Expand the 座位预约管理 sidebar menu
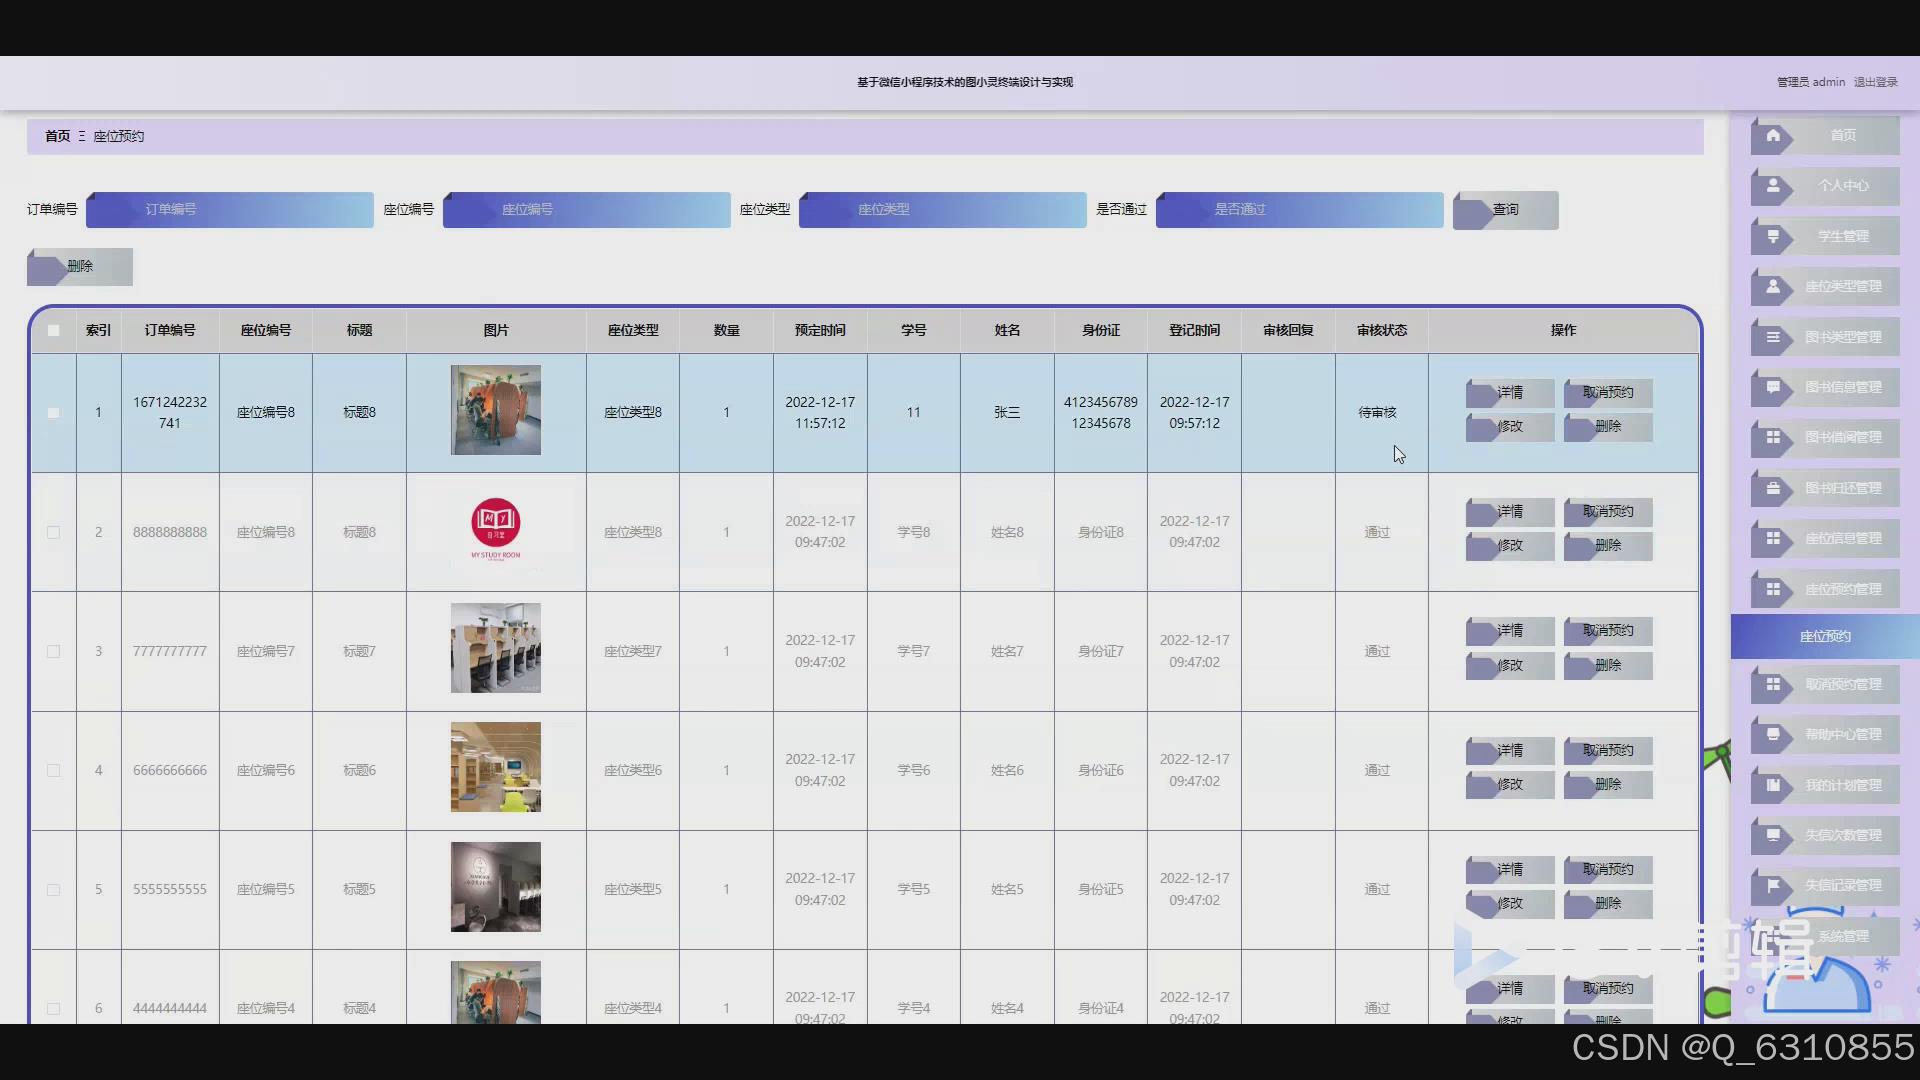 [x=1842, y=589]
